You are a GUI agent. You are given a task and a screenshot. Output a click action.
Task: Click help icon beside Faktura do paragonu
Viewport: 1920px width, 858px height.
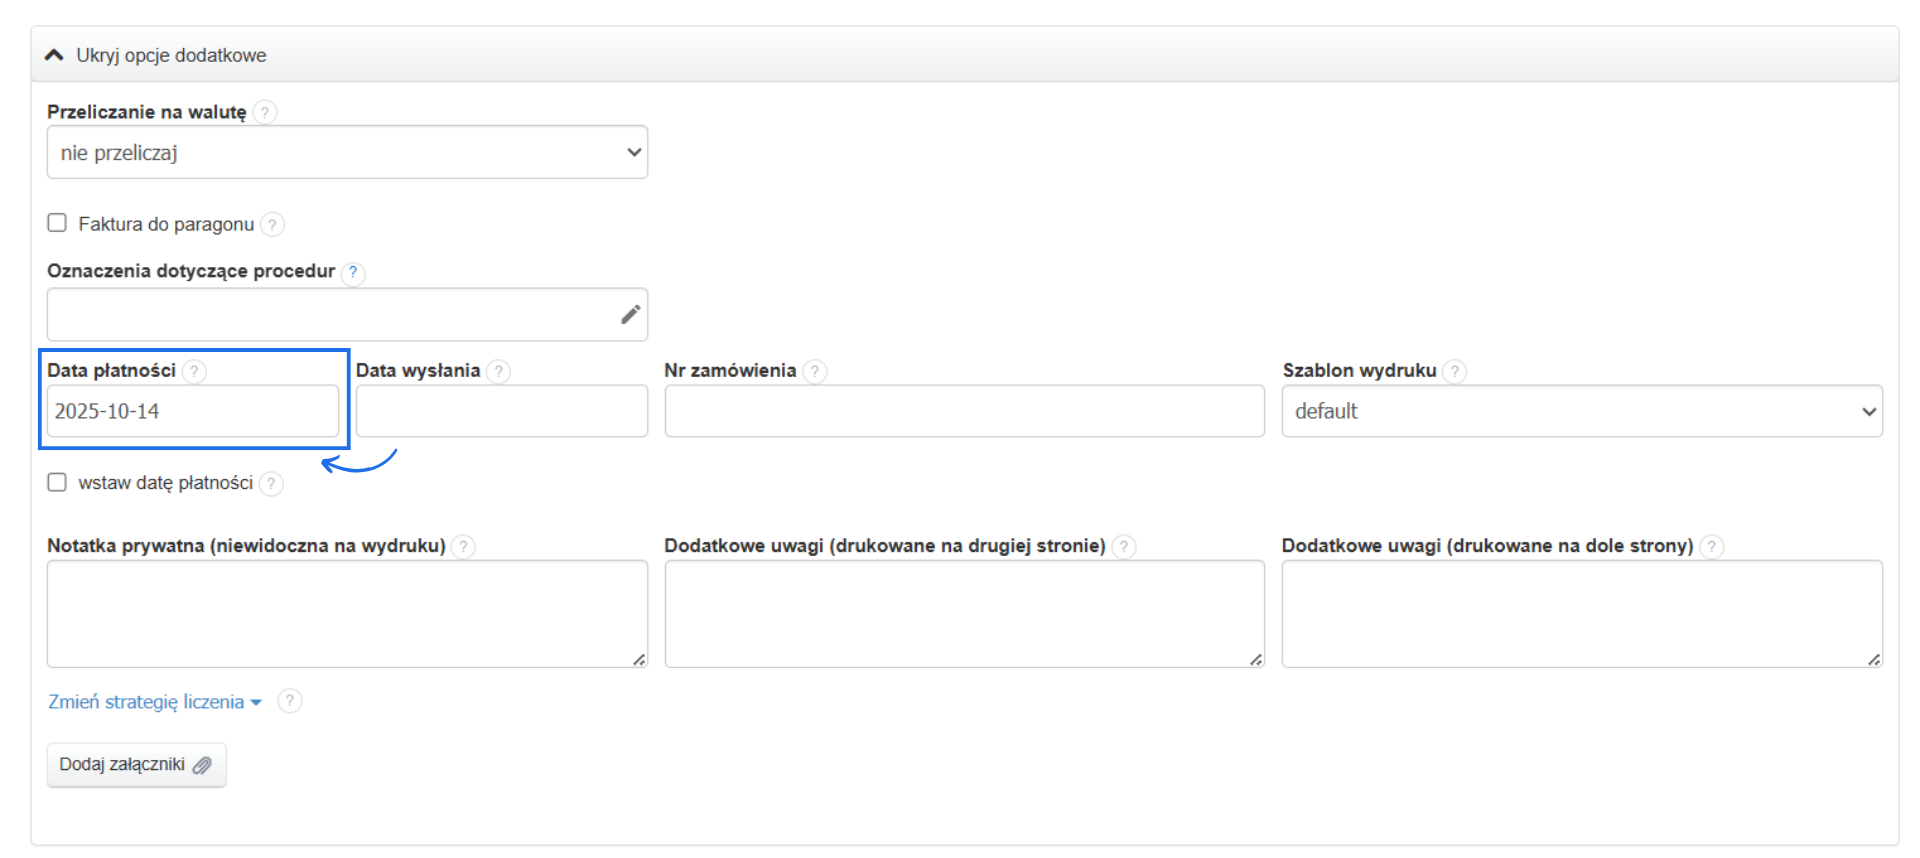click(x=272, y=224)
